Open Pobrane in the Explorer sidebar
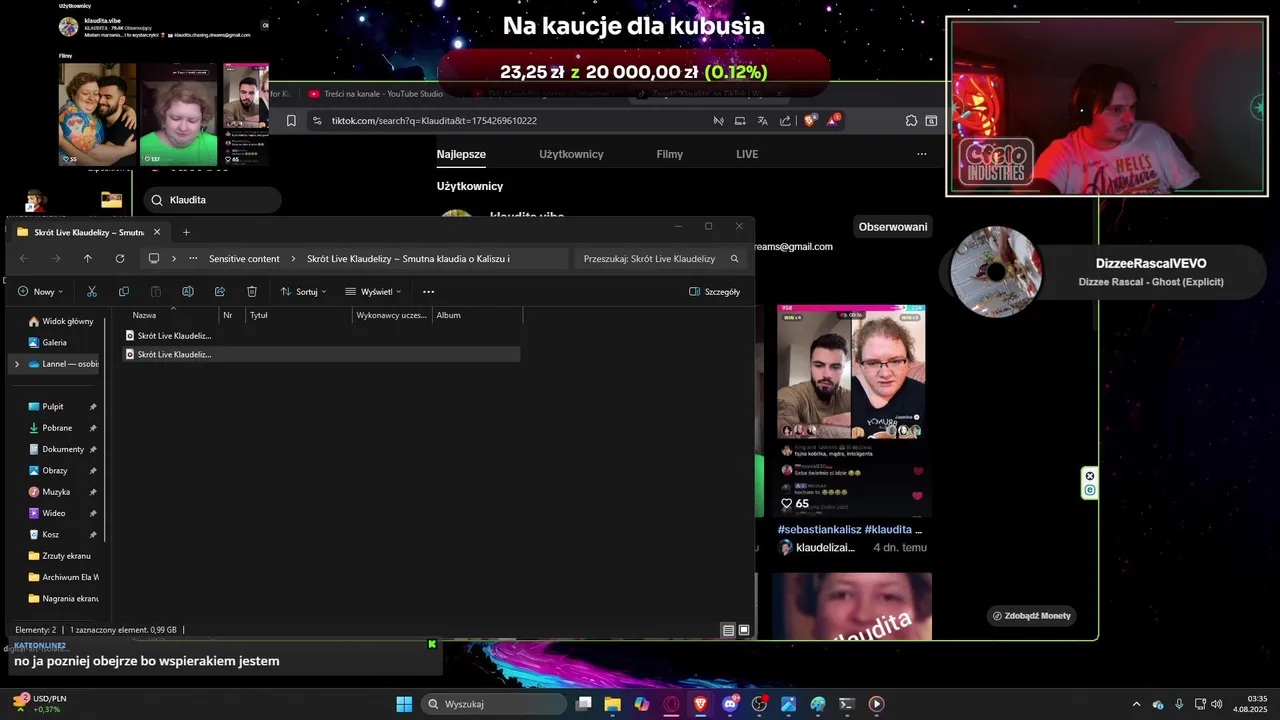 pos(57,428)
